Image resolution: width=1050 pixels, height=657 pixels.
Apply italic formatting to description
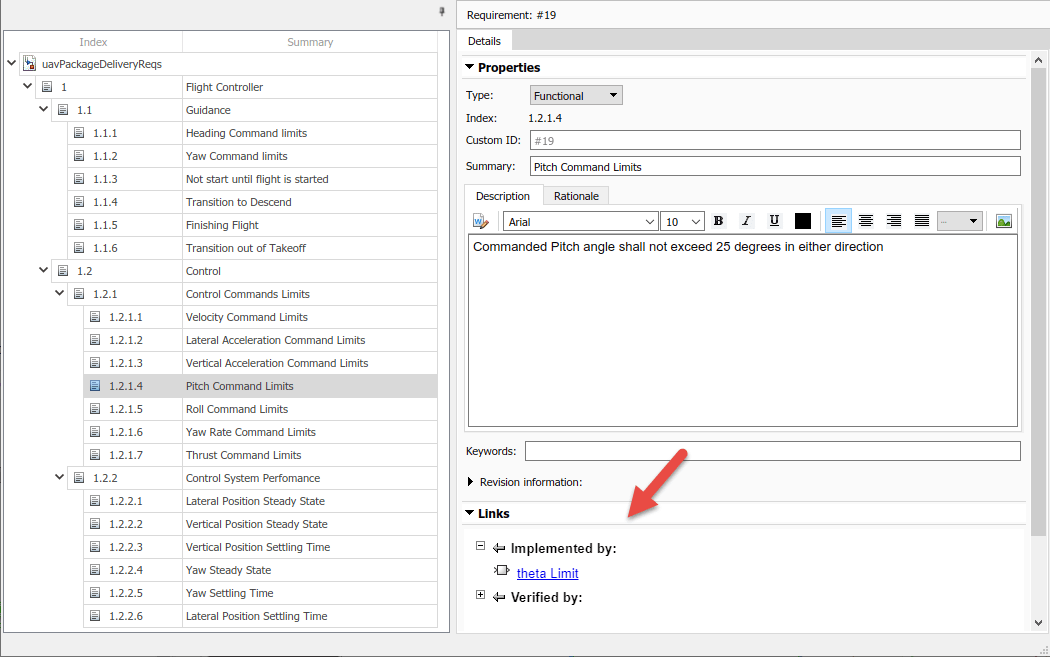tap(746, 221)
